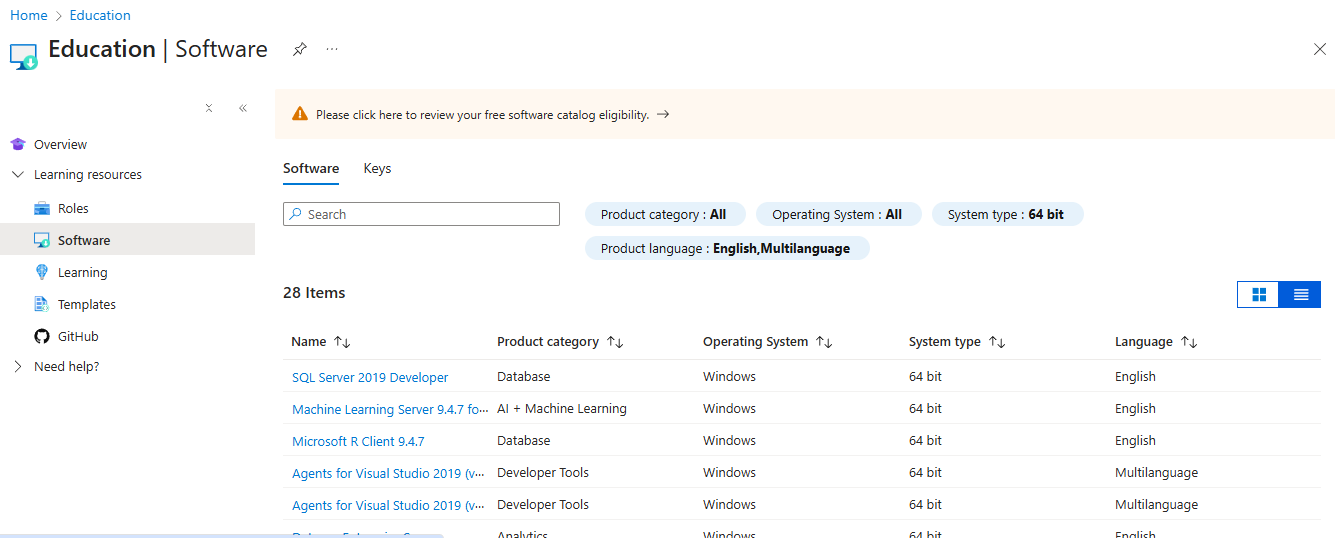Pin the Education Software page
The height and width of the screenshot is (538, 1335).
click(x=299, y=49)
